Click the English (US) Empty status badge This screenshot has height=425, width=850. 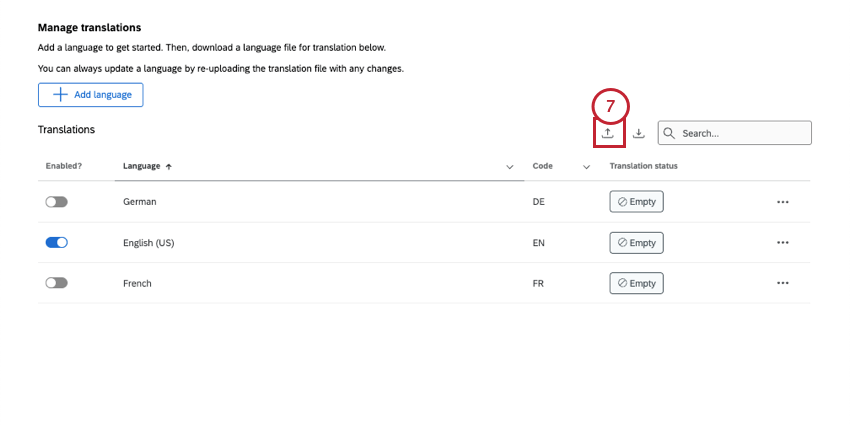click(636, 243)
